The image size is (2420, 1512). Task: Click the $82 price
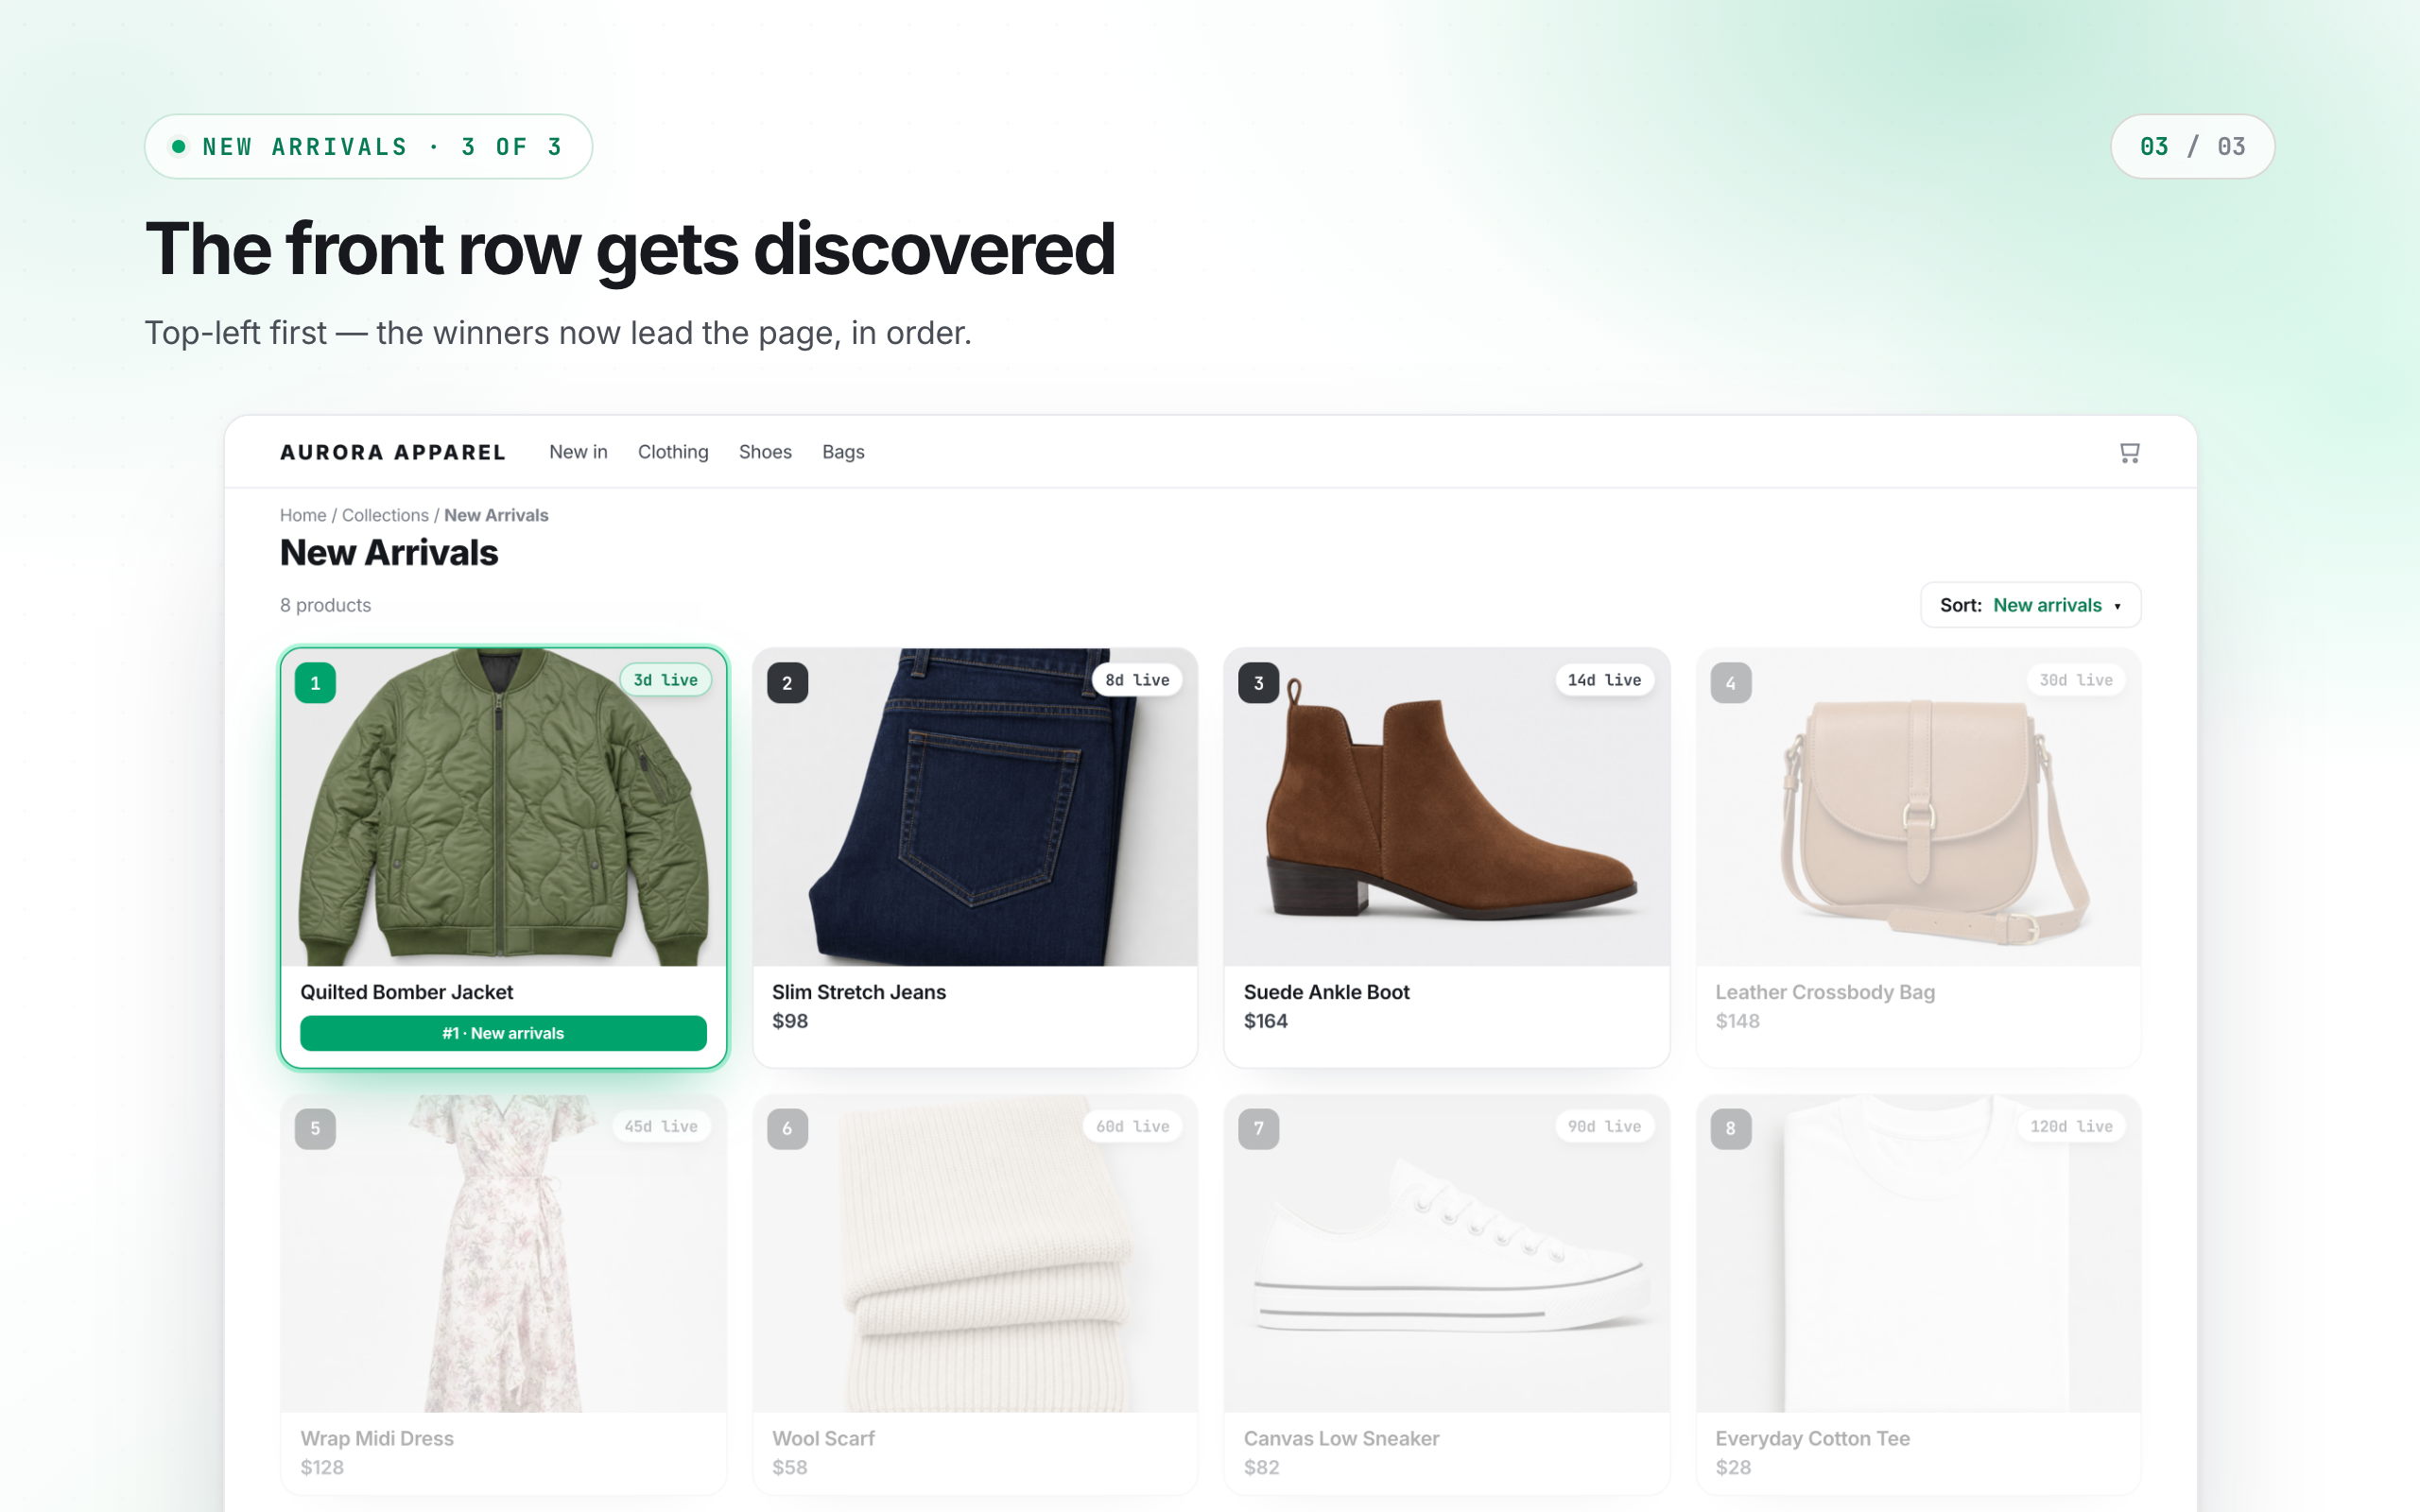coord(1262,1467)
